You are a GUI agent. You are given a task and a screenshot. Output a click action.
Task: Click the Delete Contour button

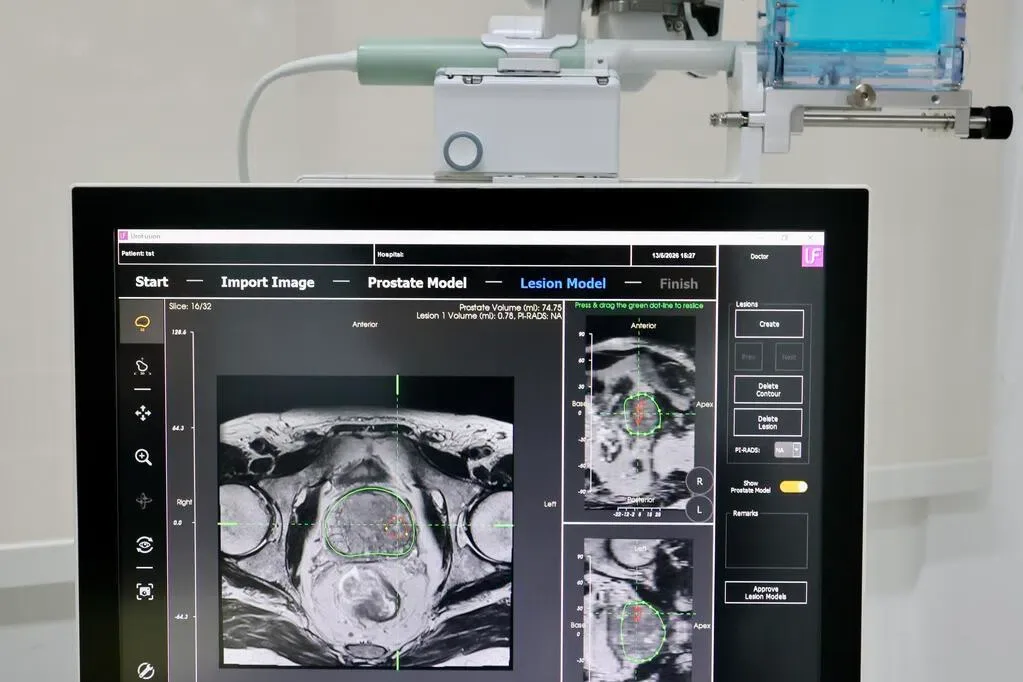[x=768, y=390]
